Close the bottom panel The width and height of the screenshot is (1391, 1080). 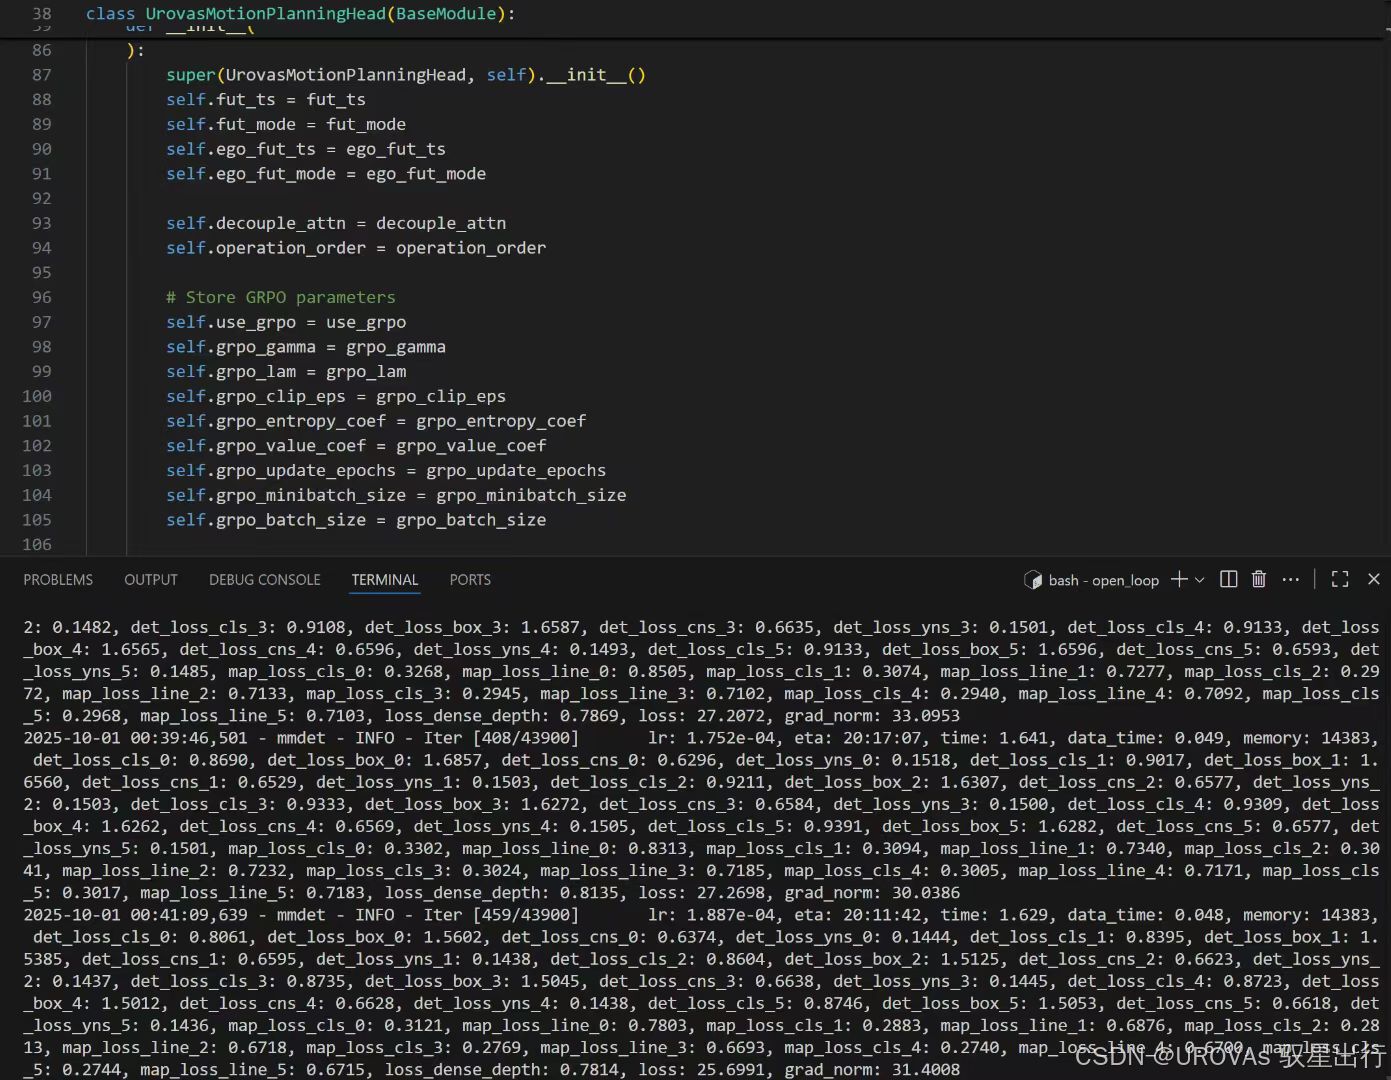tap(1374, 579)
